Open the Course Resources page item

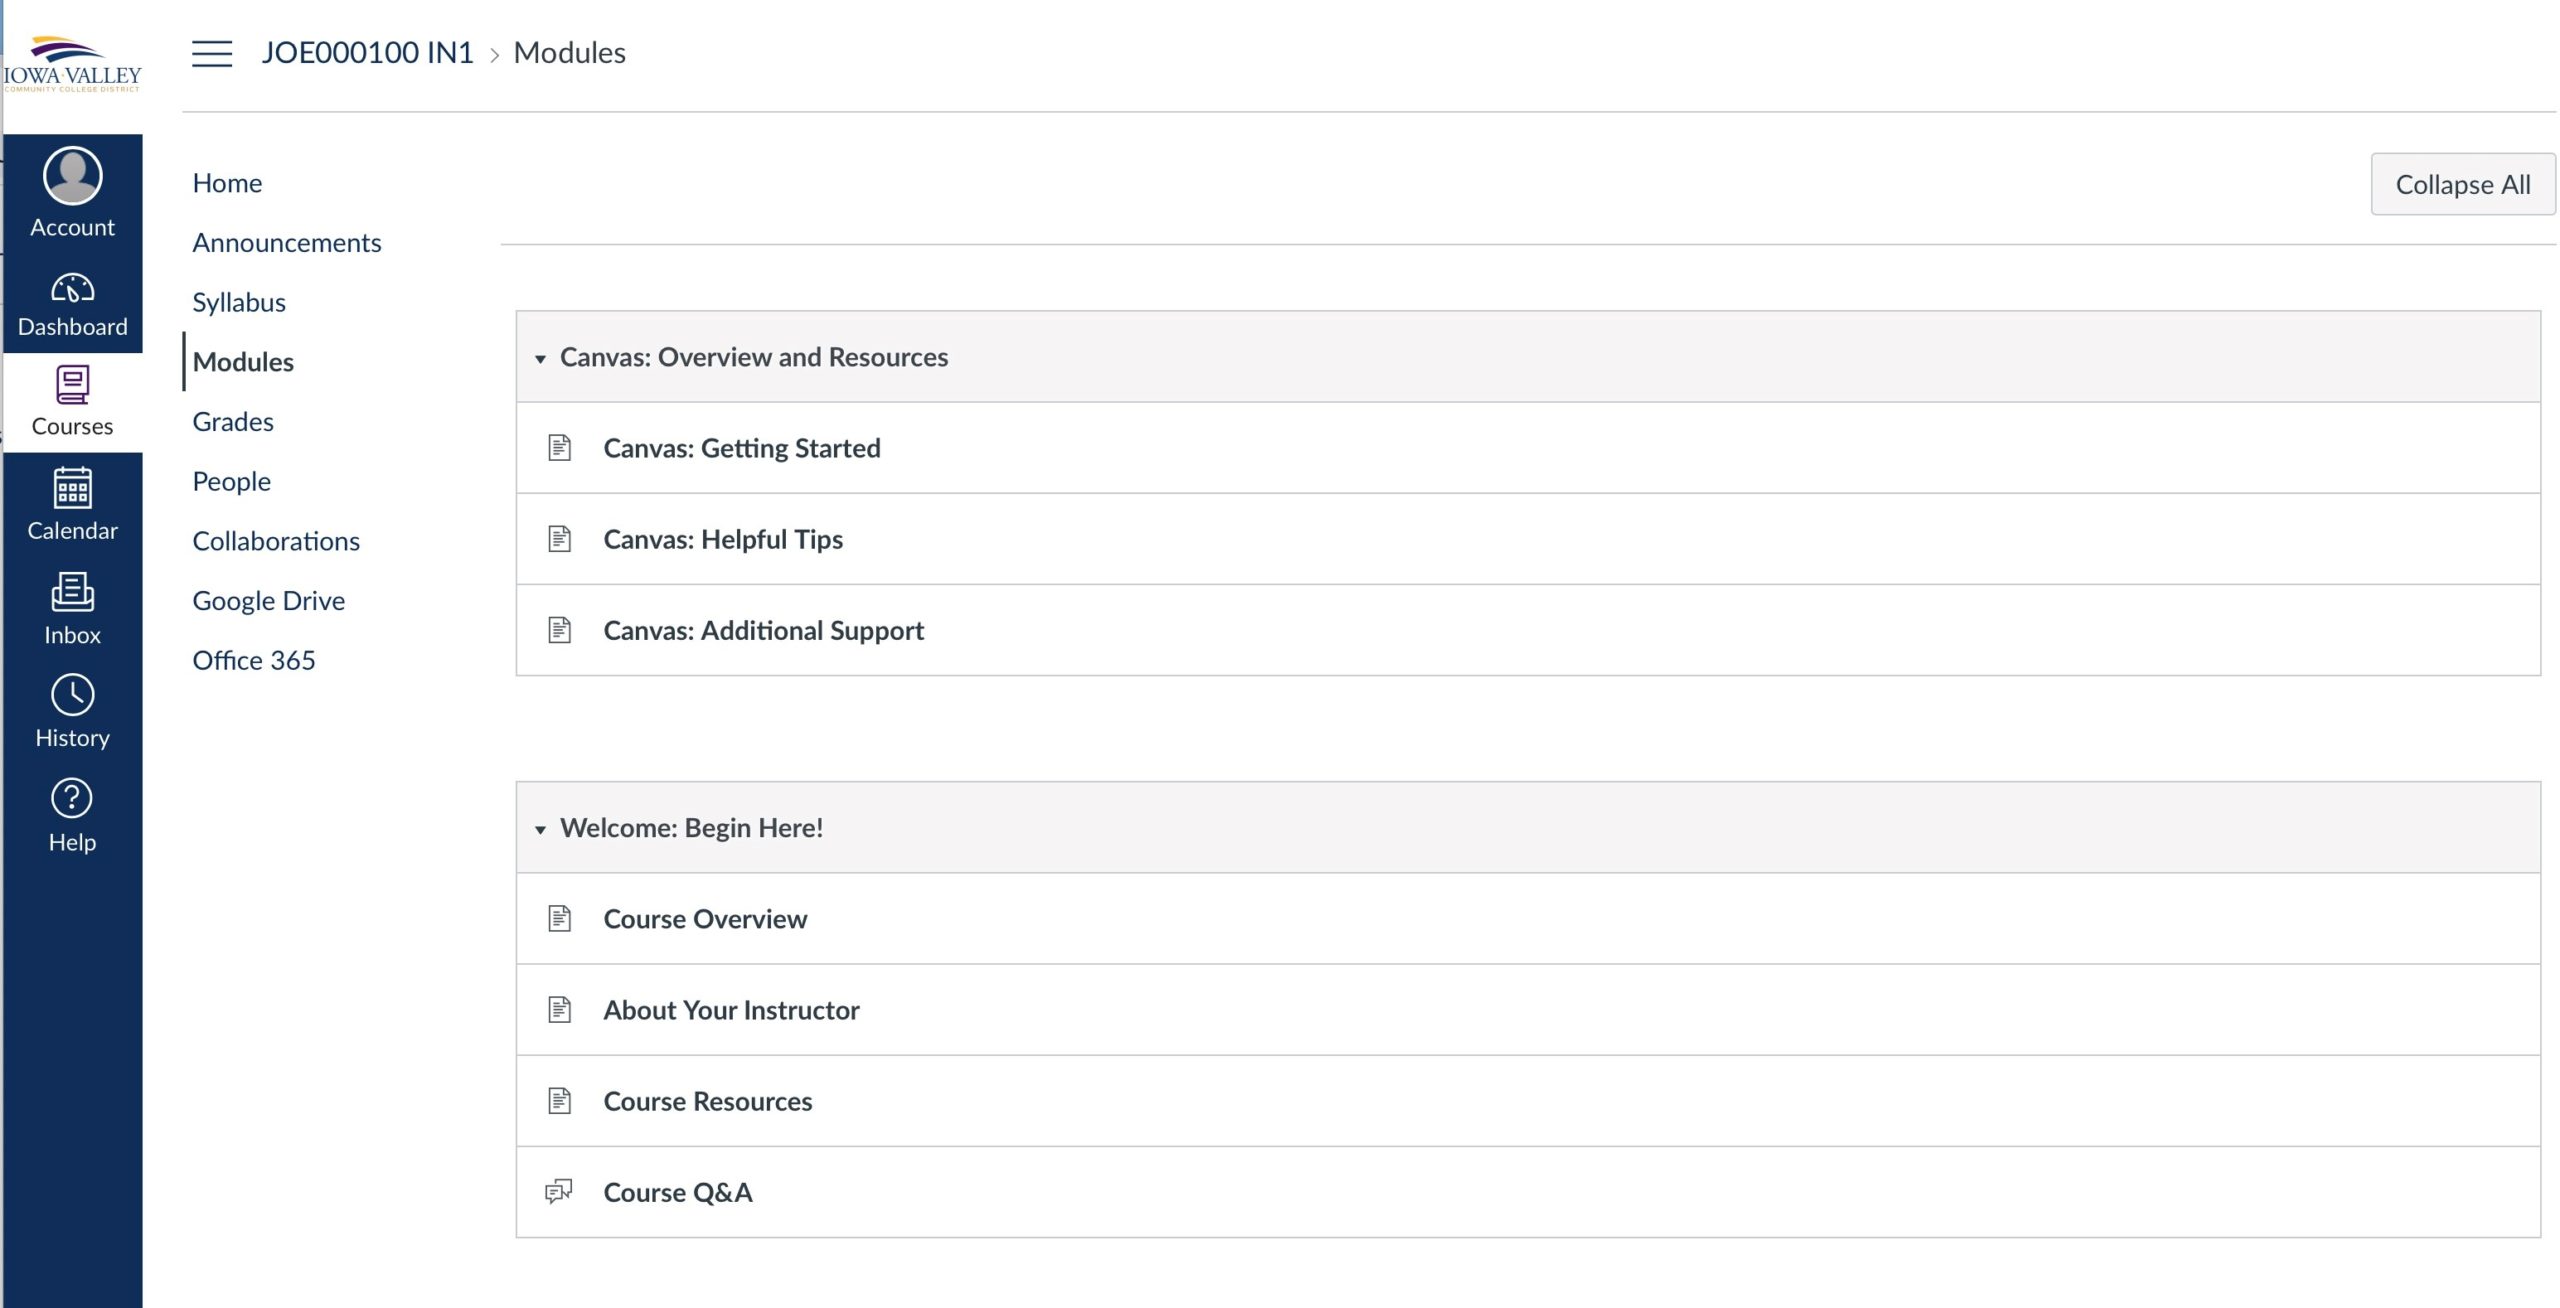point(707,1101)
